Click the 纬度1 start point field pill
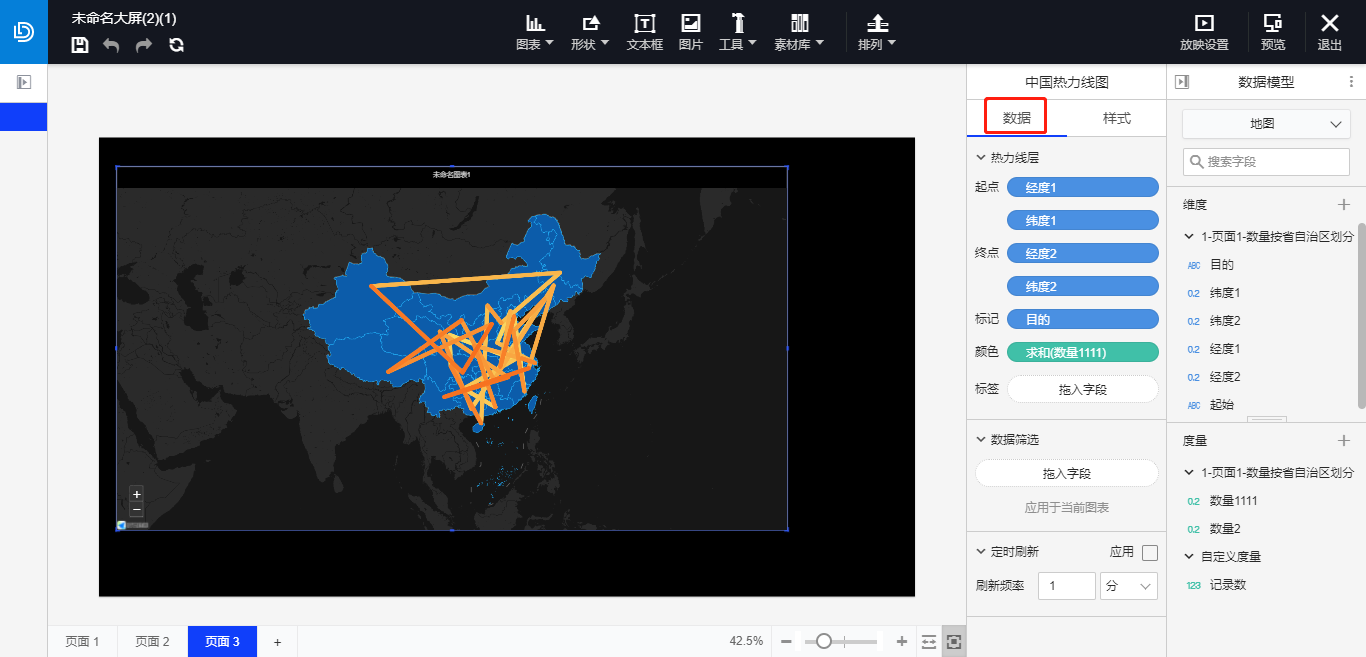This screenshot has height=657, width=1366. (1083, 220)
